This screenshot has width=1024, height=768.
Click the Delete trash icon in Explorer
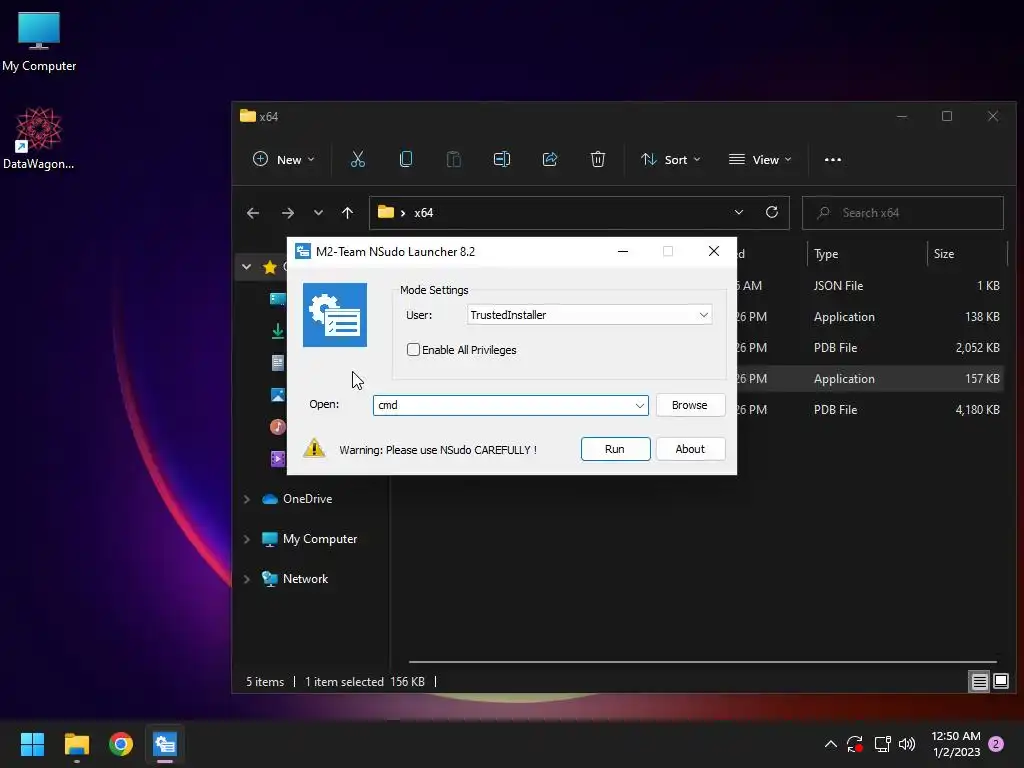pyautogui.click(x=598, y=159)
